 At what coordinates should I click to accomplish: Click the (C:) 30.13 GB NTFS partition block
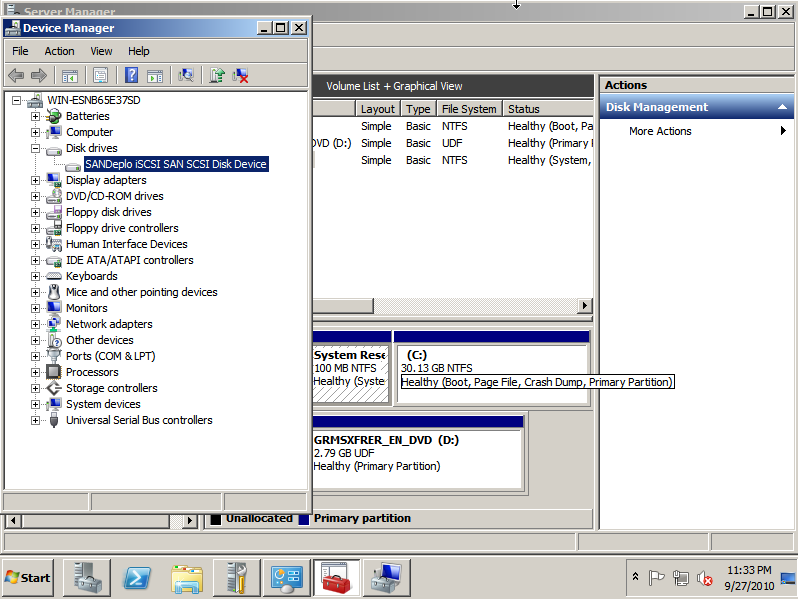click(492, 368)
